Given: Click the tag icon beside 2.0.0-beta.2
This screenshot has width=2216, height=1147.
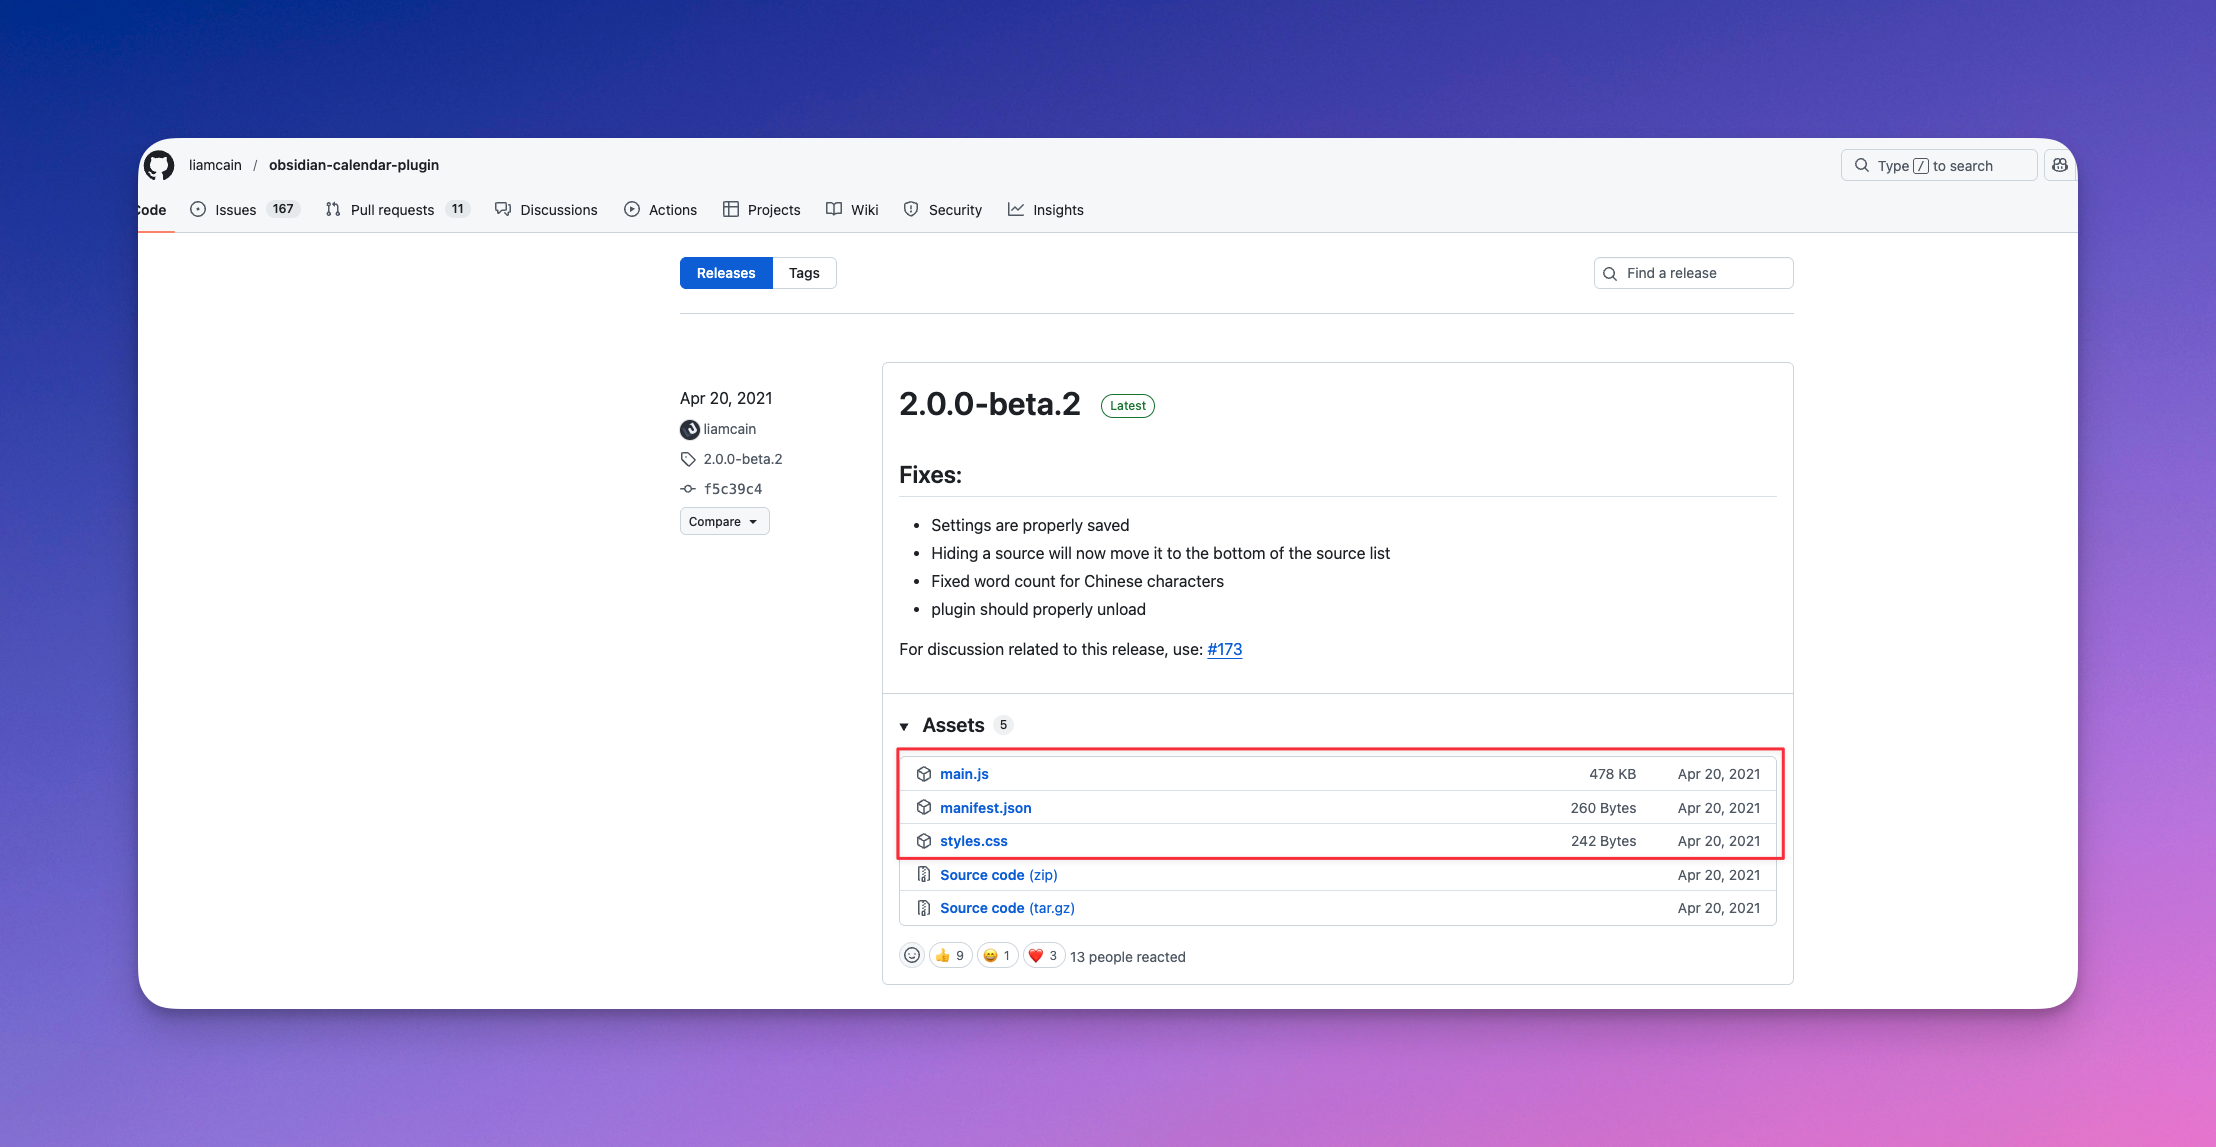Looking at the screenshot, I should coord(688,459).
